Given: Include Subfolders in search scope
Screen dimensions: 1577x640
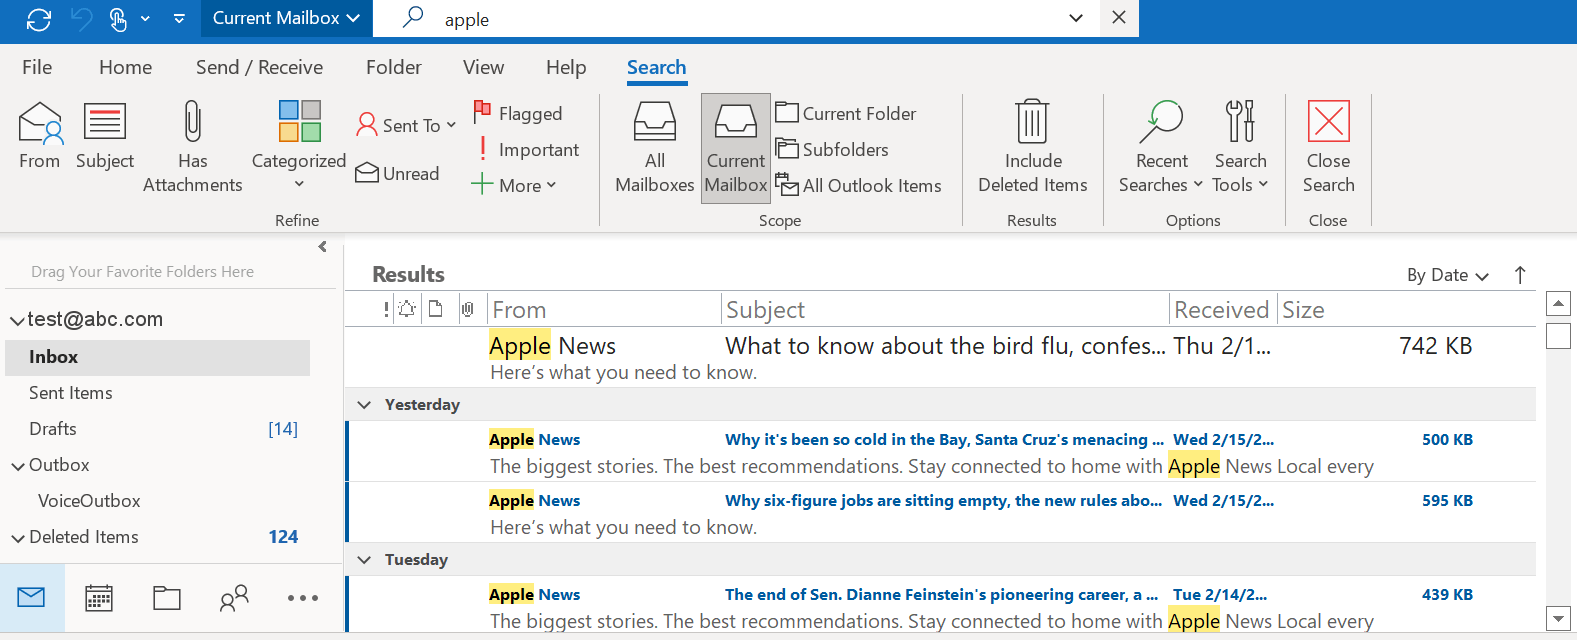Looking at the screenshot, I should (x=832, y=149).
